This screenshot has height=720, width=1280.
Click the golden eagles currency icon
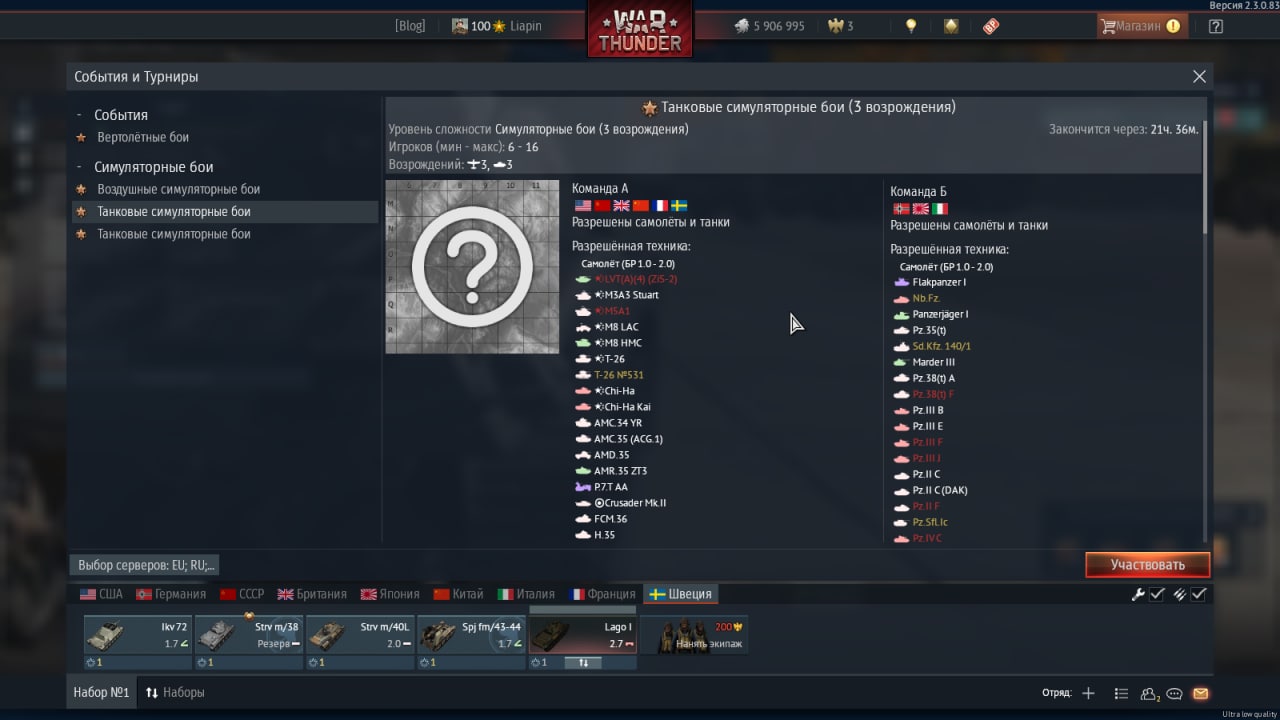pyautogui.click(x=836, y=26)
